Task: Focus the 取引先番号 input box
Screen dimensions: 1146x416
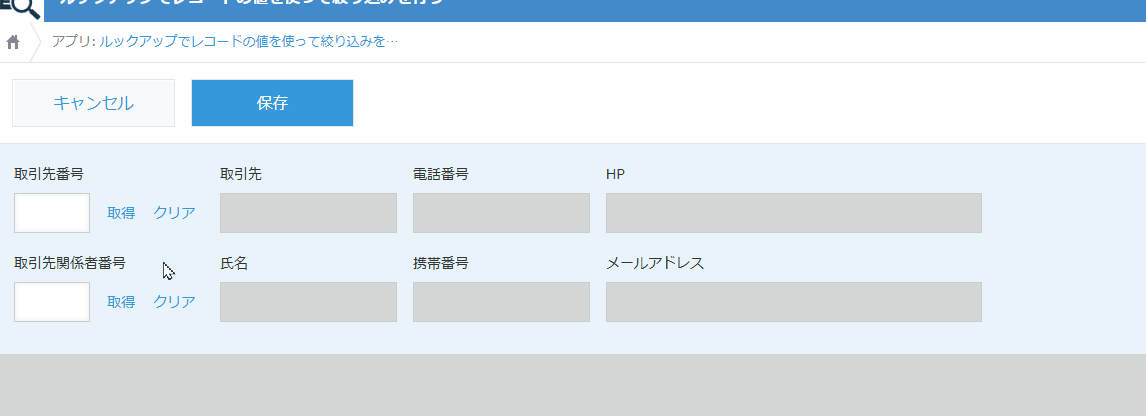Action: [52, 213]
